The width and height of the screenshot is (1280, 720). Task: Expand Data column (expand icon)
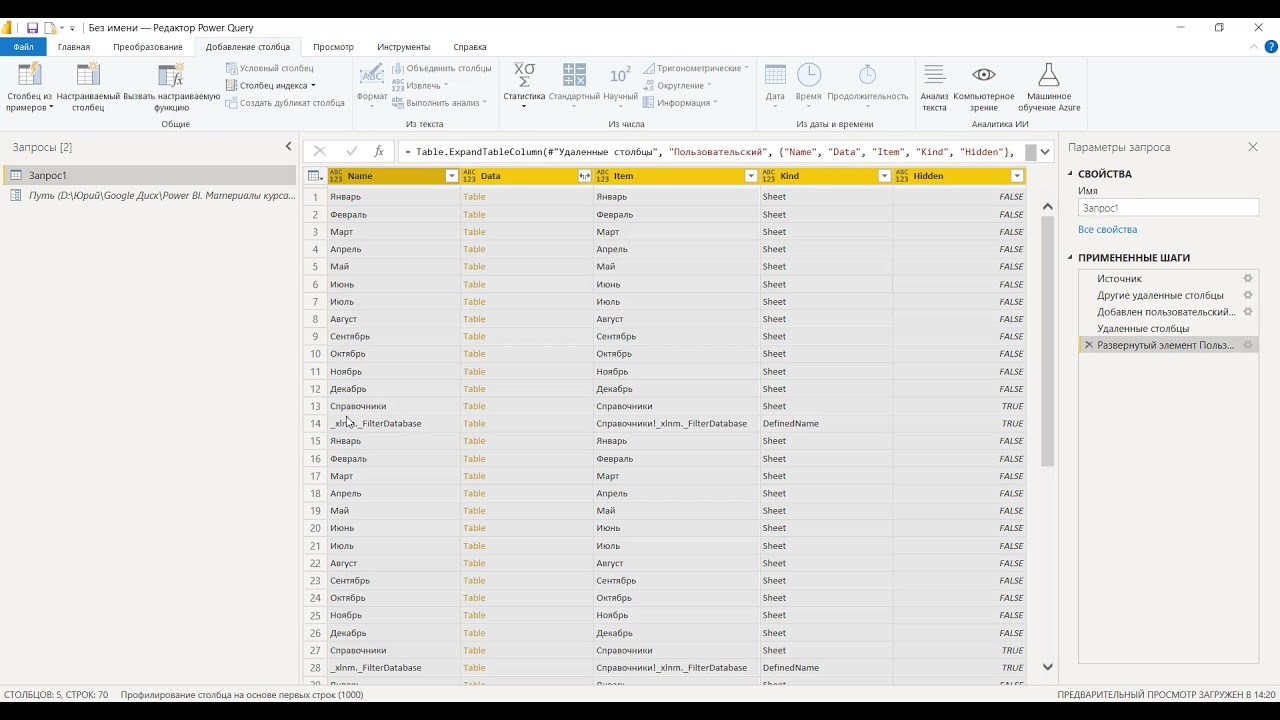click(x=585, y=176)
